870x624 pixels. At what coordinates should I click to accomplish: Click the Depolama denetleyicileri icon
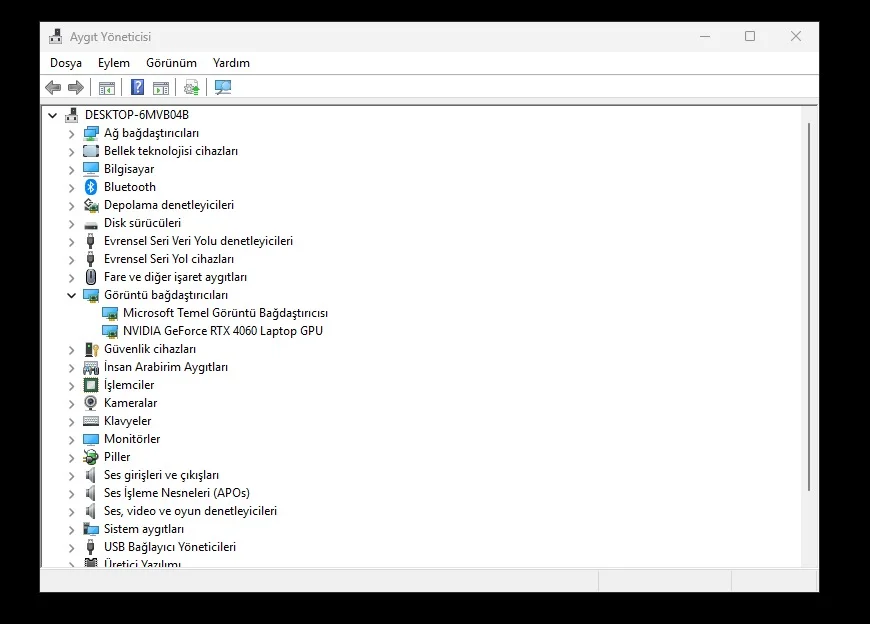pos(91,205)
